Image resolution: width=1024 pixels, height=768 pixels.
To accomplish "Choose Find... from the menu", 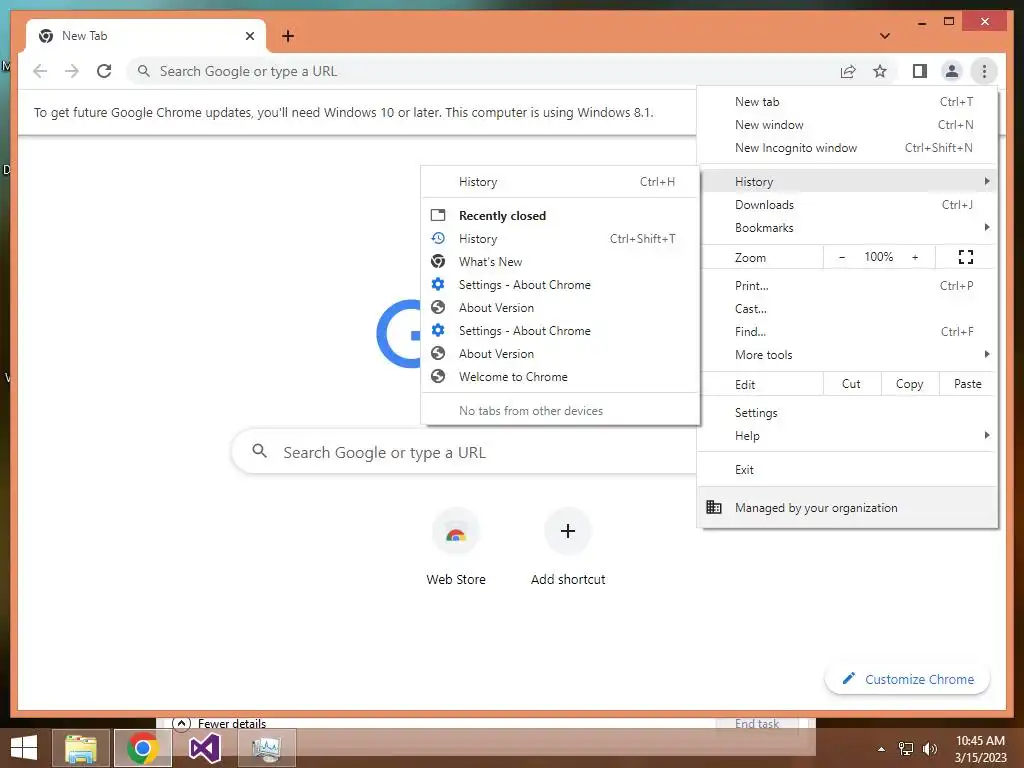I will tap(848, 332).
